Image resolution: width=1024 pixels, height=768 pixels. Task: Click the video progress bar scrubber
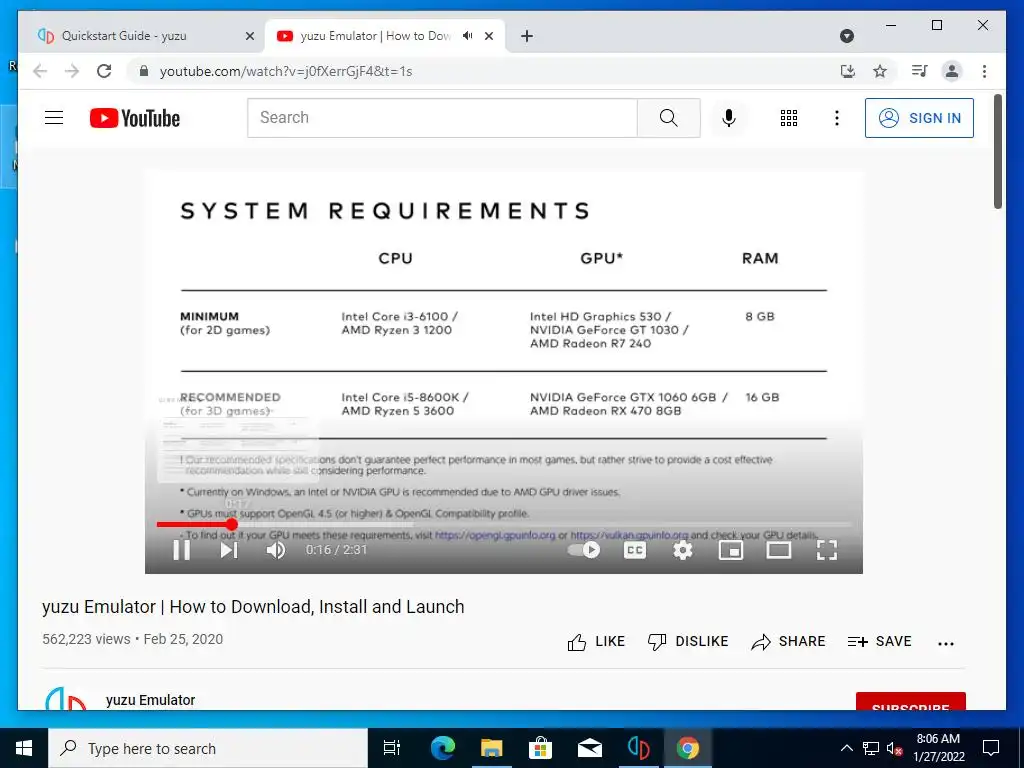coord(232,524)
